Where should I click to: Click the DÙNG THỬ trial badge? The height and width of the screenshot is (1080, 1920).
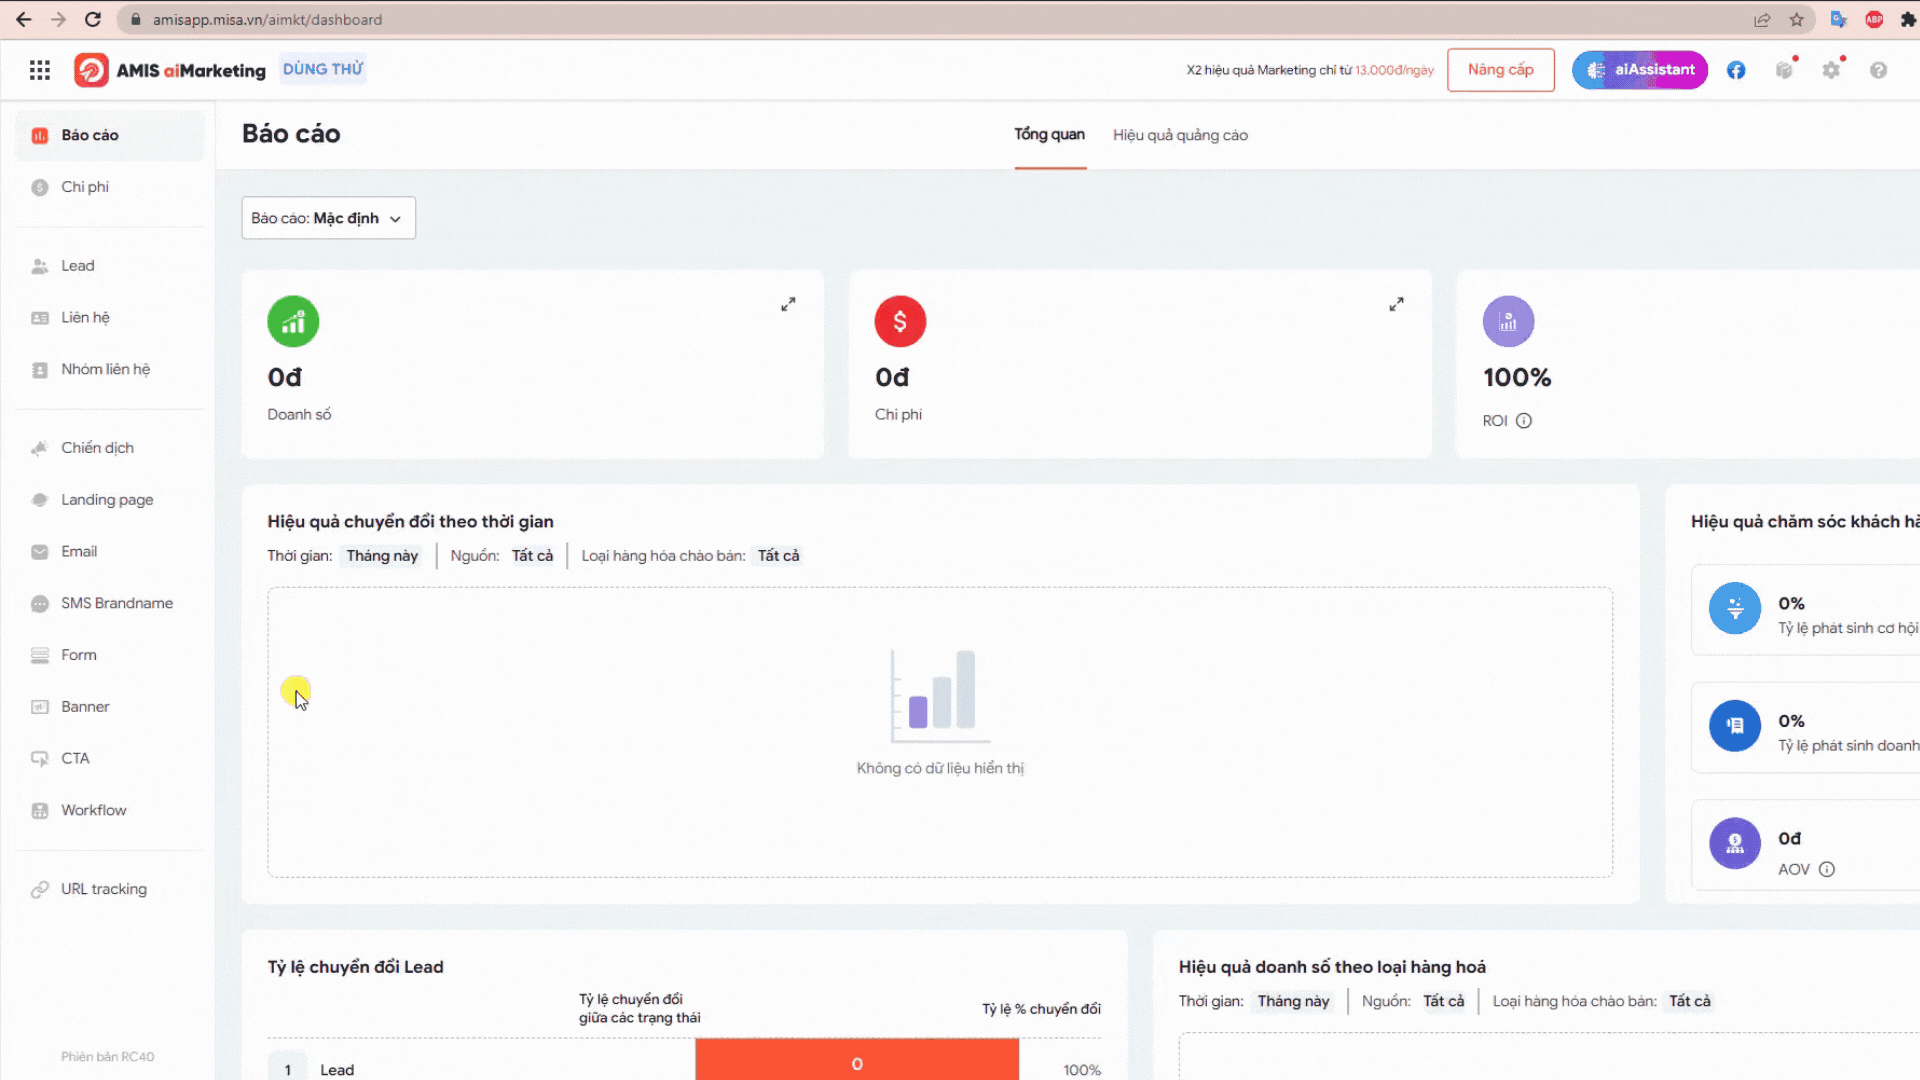point(322,69)
